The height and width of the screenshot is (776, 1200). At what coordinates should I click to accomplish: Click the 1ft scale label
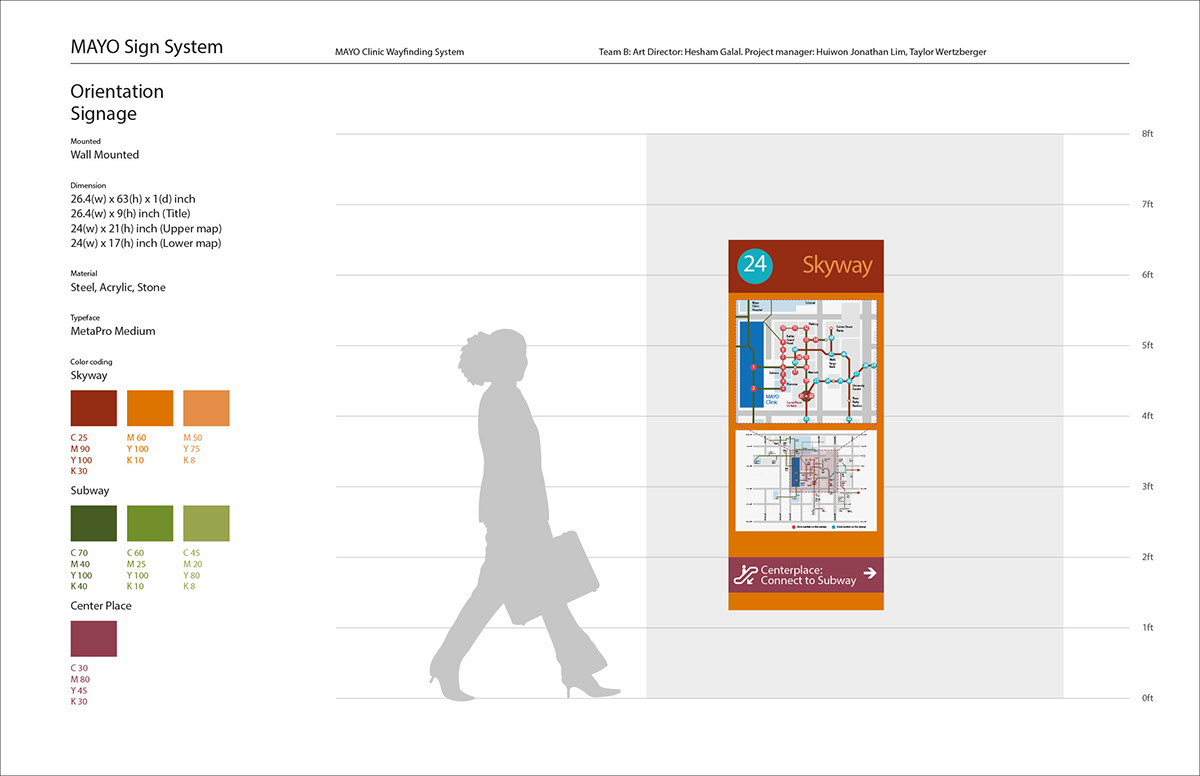tap(1148, 627)
